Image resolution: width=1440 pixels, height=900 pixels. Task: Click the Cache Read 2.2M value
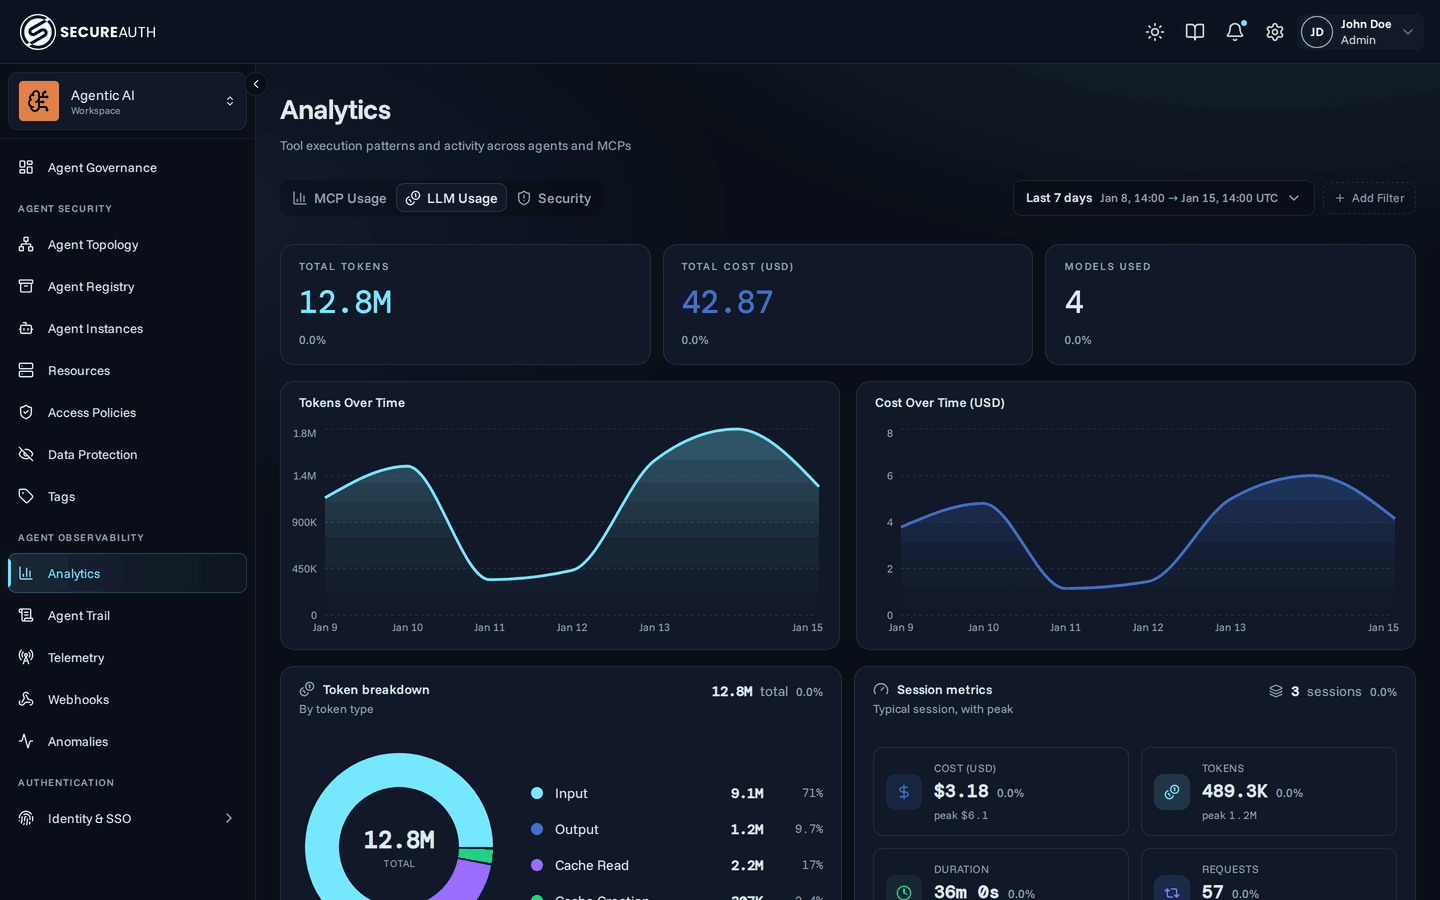click(747, 865)
